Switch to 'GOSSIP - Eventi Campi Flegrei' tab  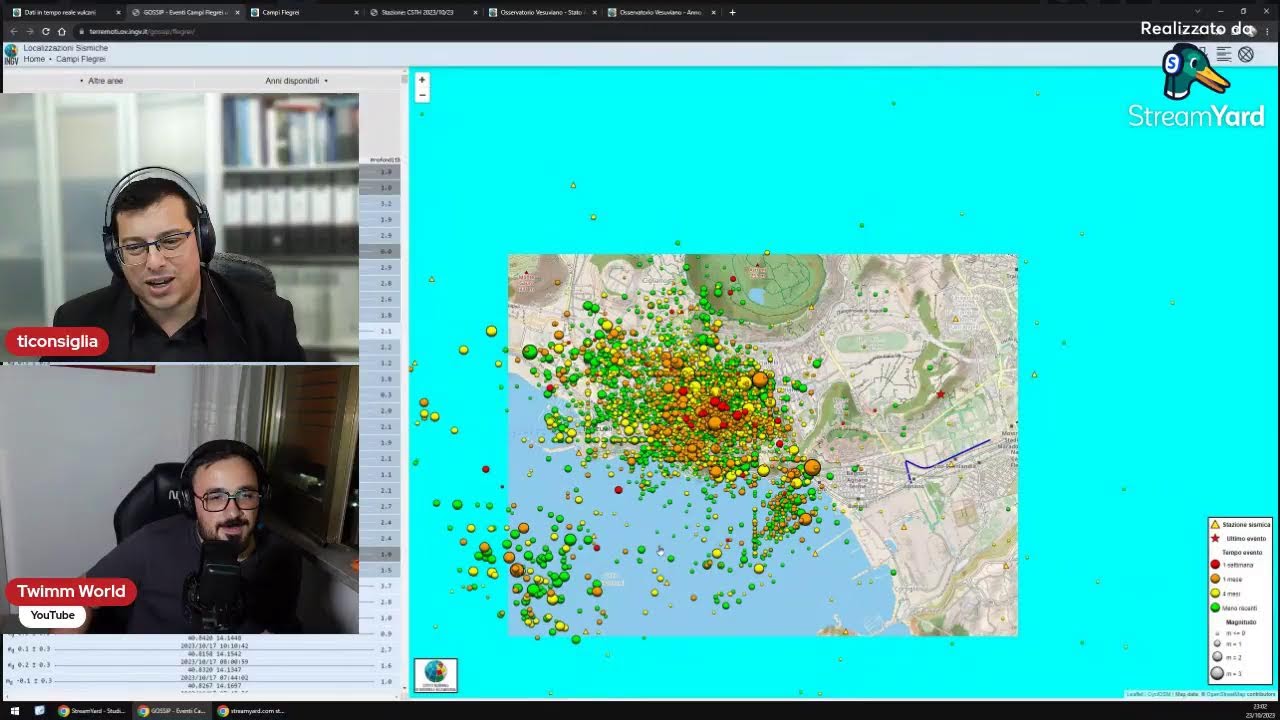[x=184, y=12]
